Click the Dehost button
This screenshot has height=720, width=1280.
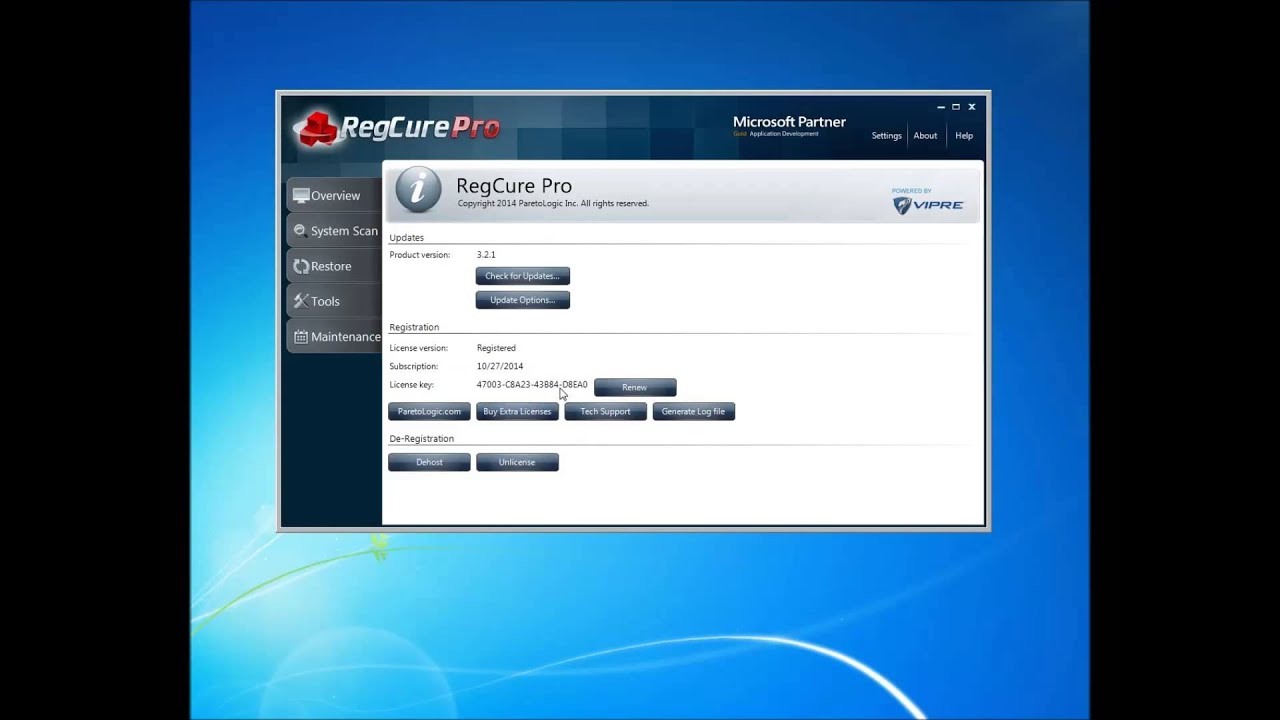[x=429, y=462]
